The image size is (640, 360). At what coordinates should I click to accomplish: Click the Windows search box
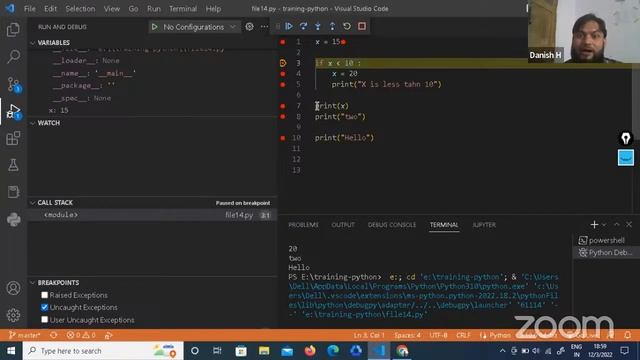pos(103,351)
